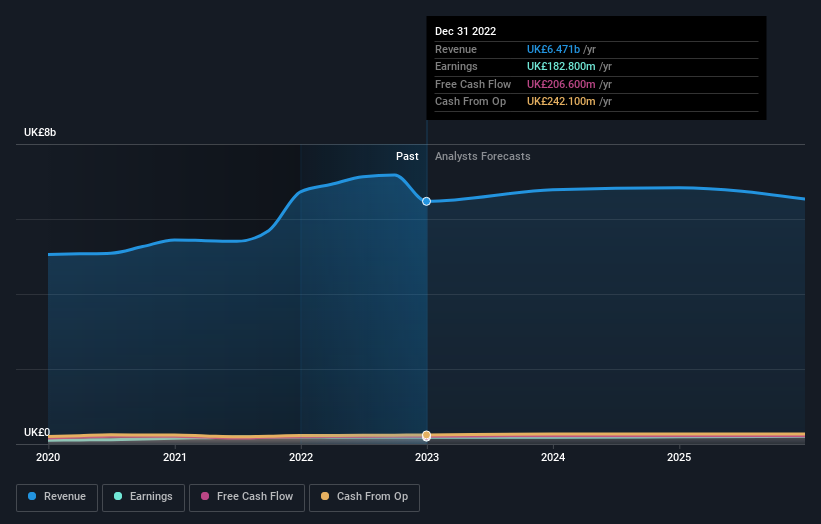
Task: Toggle the Cash From Op legend button
Action: pyautogui.click(x=364, y=497)
